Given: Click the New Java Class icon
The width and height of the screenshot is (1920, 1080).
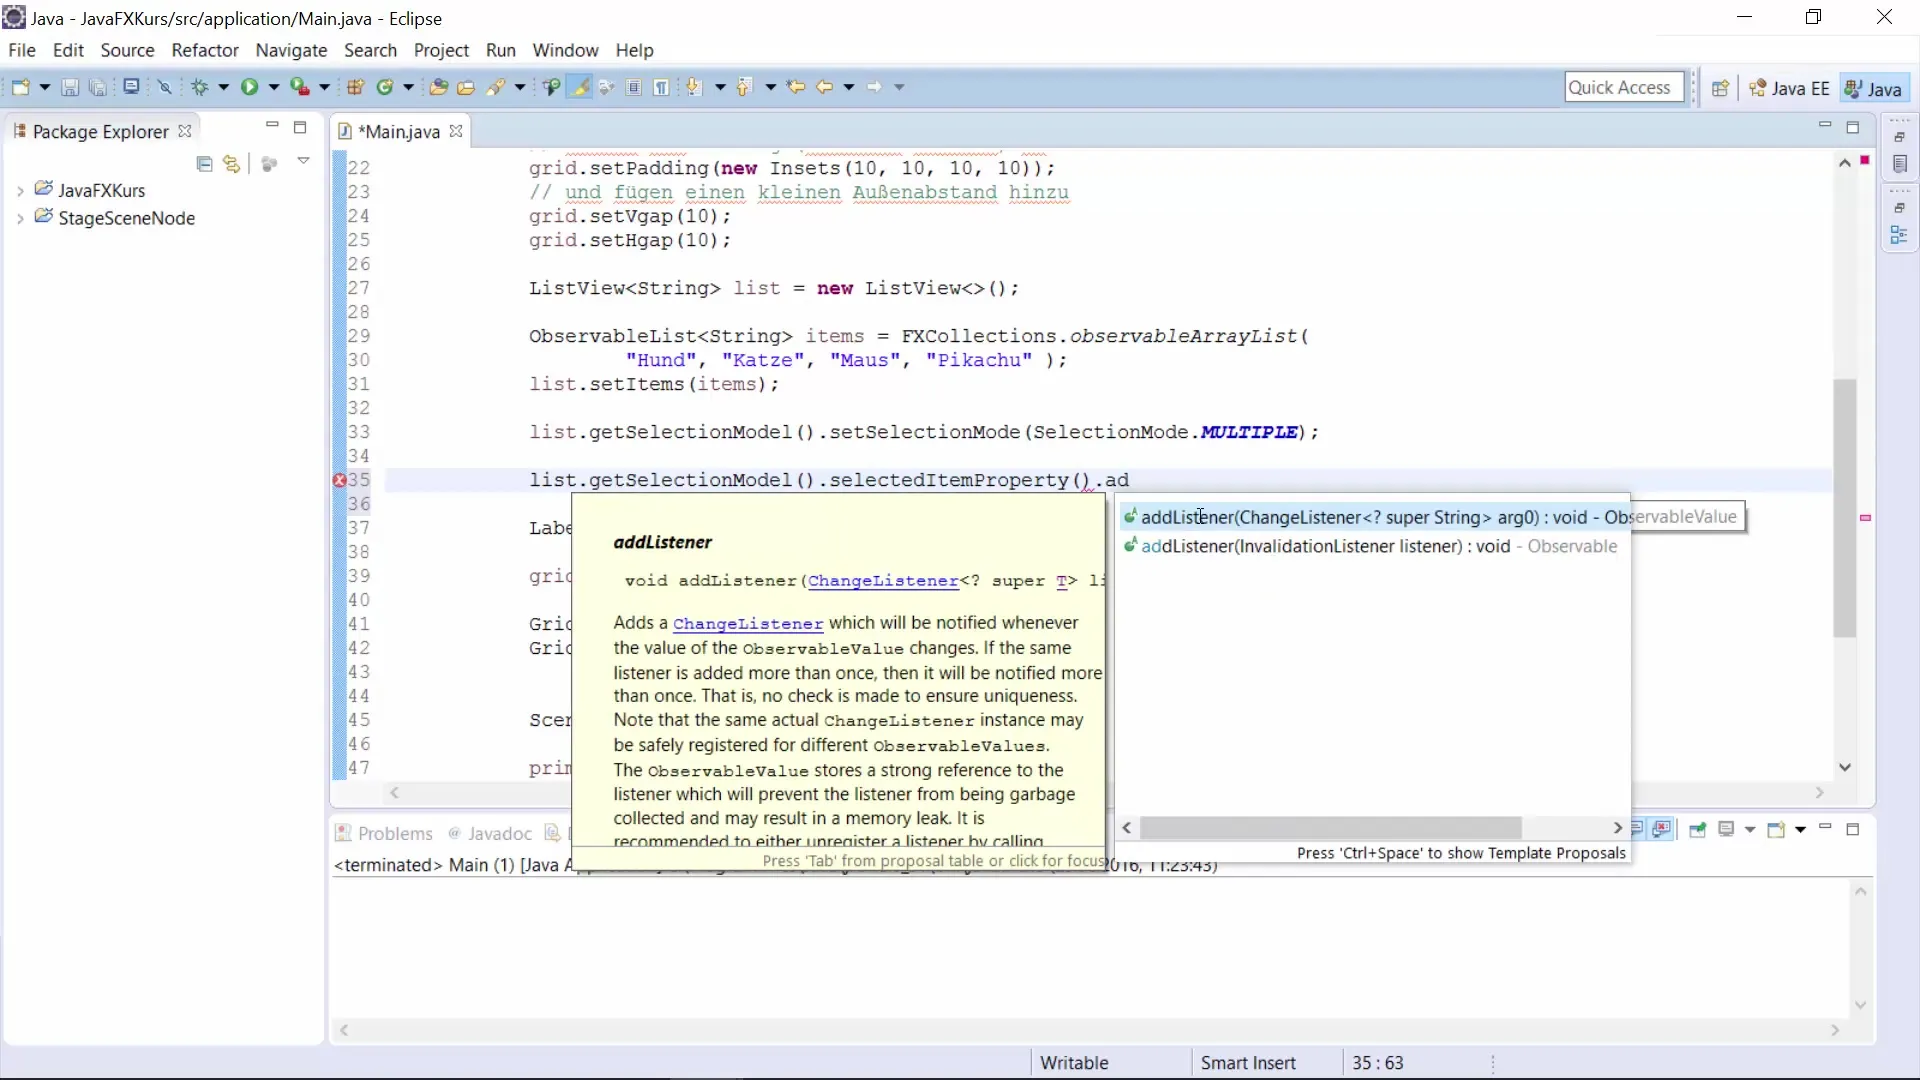Looking at the screenshot, I should pos(385,87).
